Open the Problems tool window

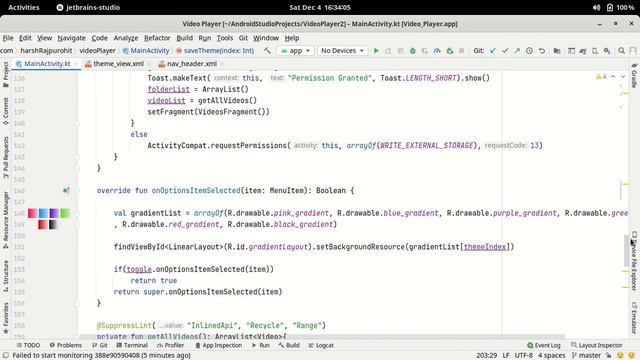[66, 345]
